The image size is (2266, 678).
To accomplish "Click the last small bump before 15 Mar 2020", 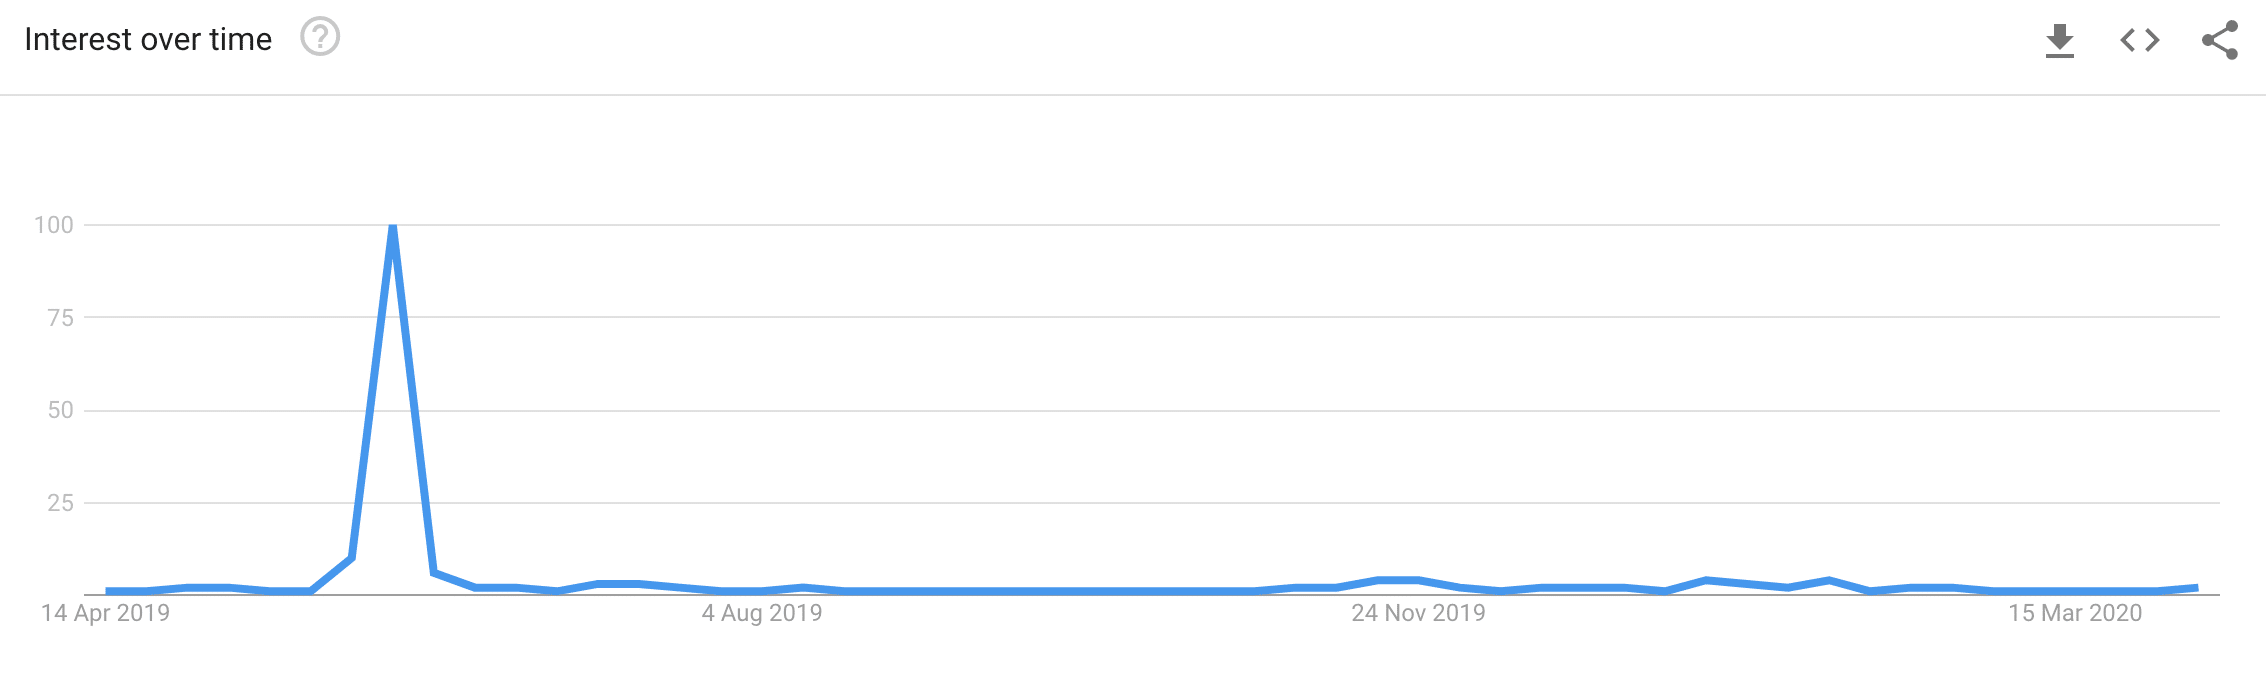I will [1829, 580].
